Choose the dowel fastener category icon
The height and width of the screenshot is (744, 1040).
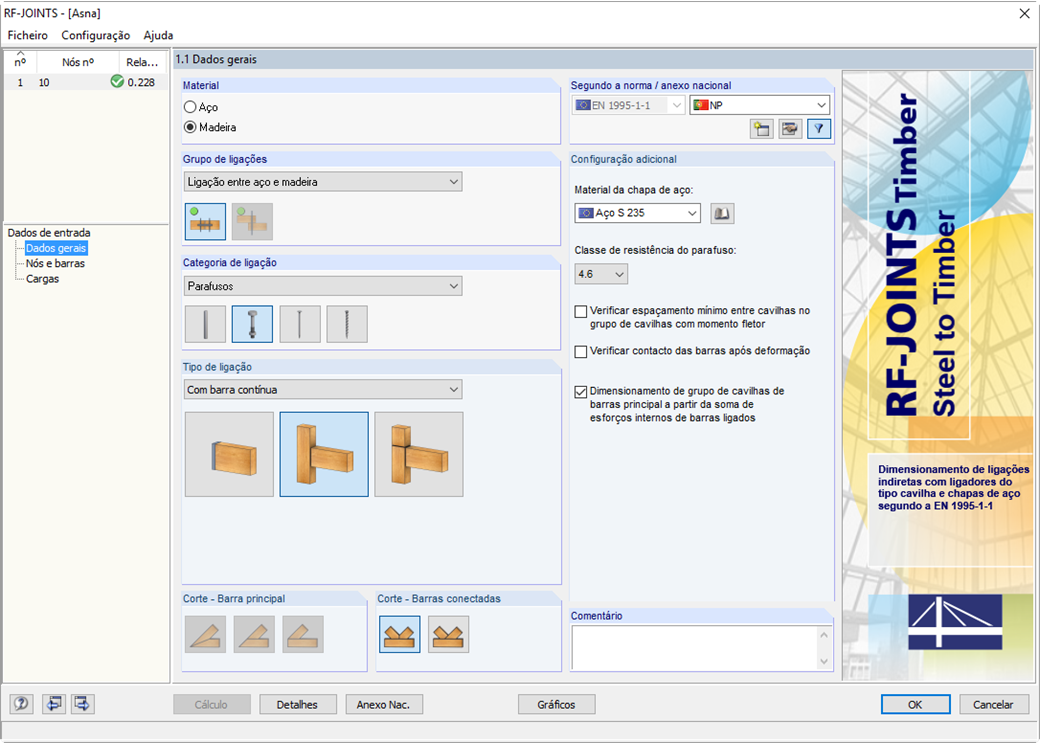pos(206,324)
